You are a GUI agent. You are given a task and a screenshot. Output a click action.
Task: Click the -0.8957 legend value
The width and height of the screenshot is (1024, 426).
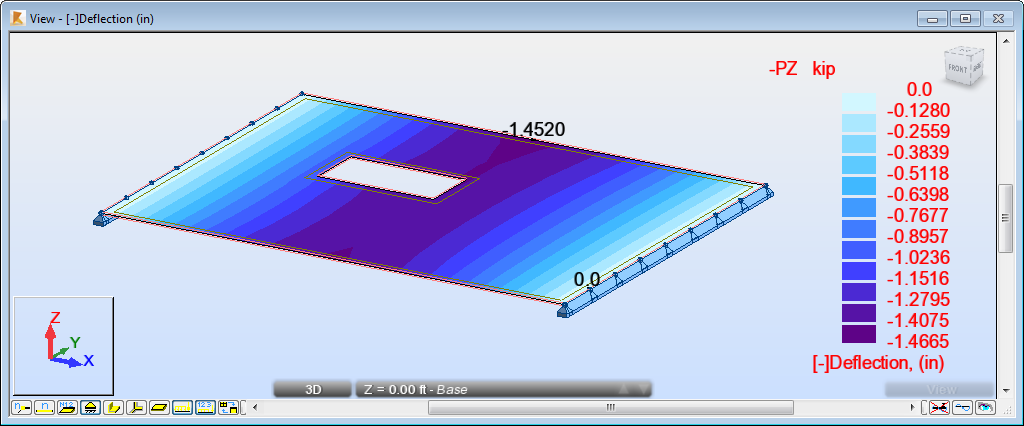(918, 236)
